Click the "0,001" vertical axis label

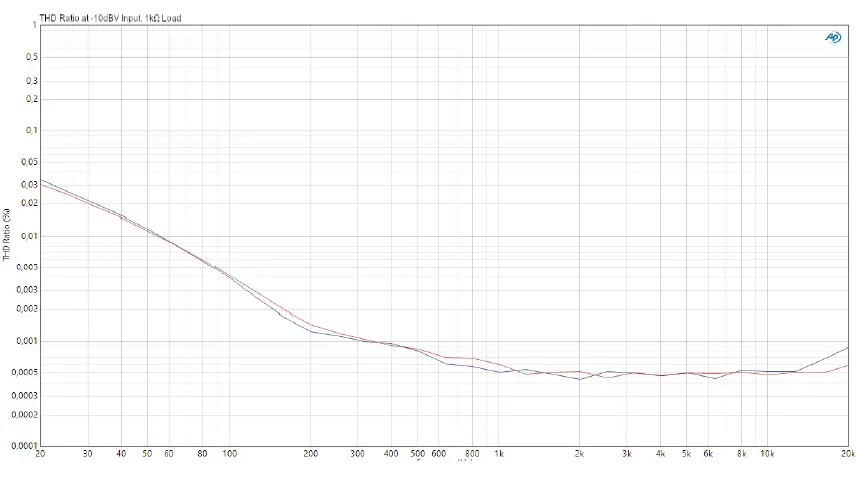pos(28,341)
